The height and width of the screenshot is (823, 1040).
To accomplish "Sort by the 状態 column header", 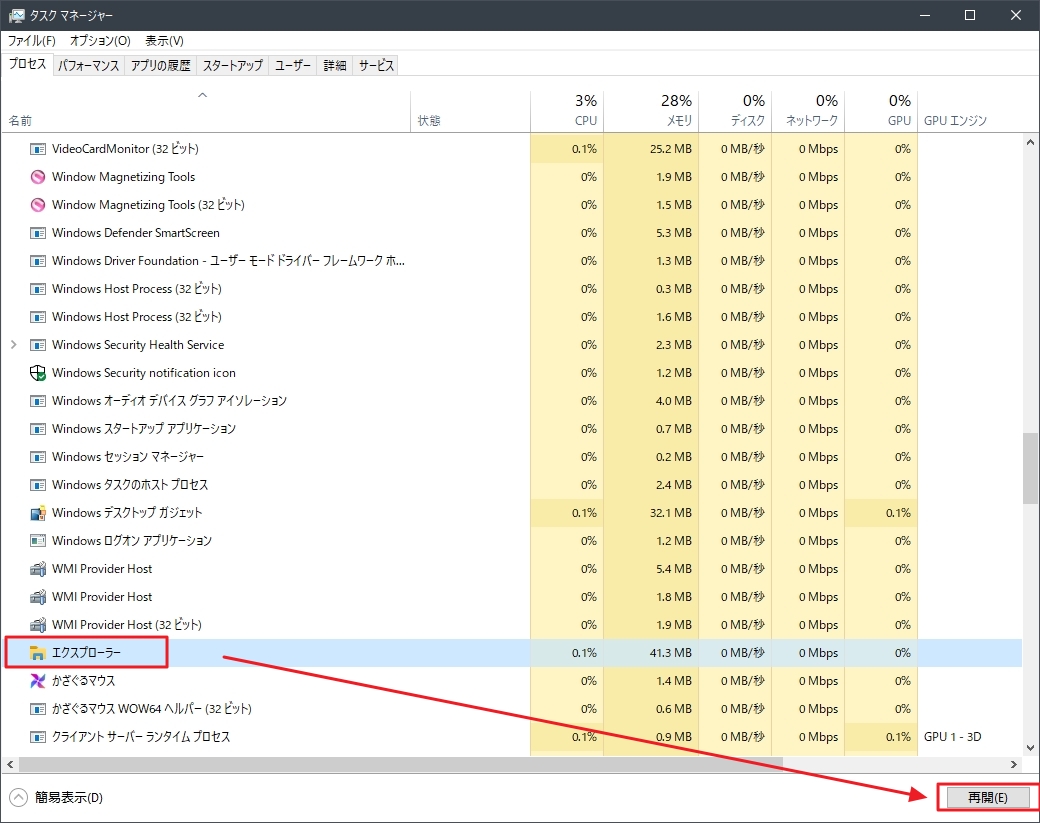I will pos(470,111).
